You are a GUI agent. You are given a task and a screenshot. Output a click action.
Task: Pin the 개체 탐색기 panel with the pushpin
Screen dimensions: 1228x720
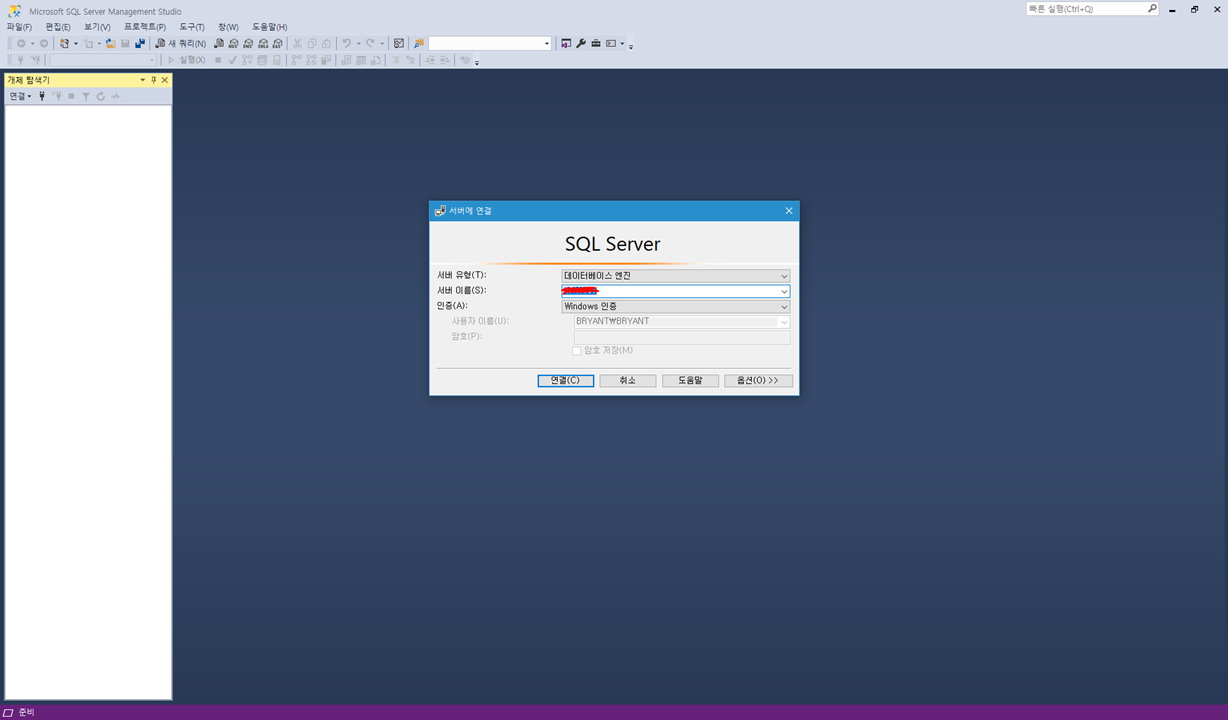click(x=153, y=80)
